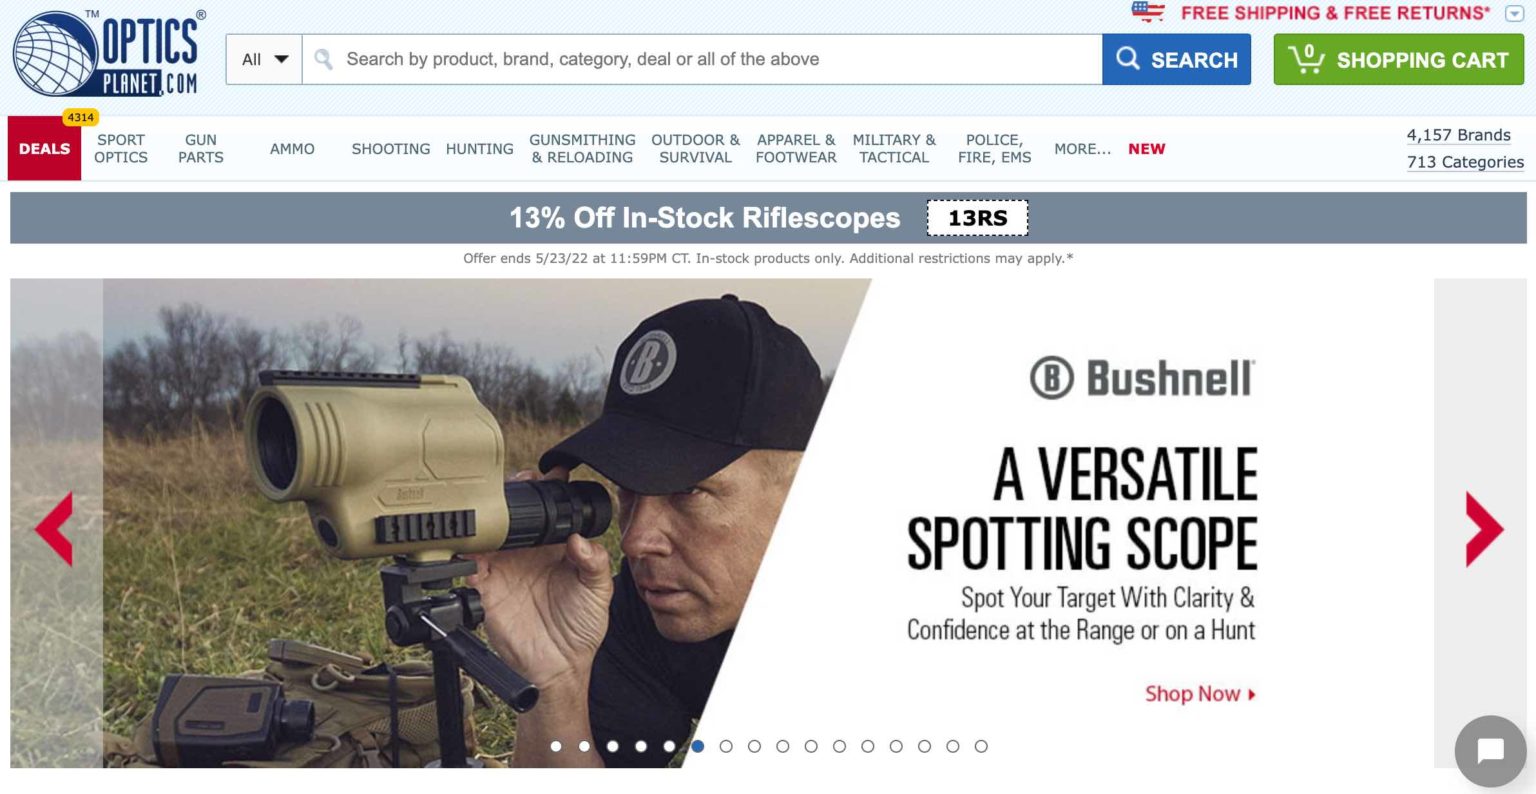Select the carousel dot right of the active one
The height and width of the screenshot is (794, 1536).
click(726, 746)
